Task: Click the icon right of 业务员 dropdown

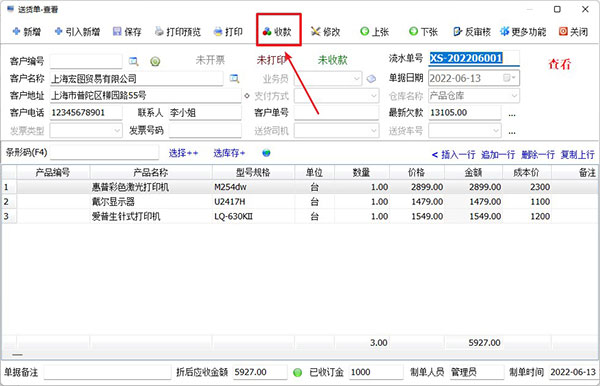Action: click(371, 79)
